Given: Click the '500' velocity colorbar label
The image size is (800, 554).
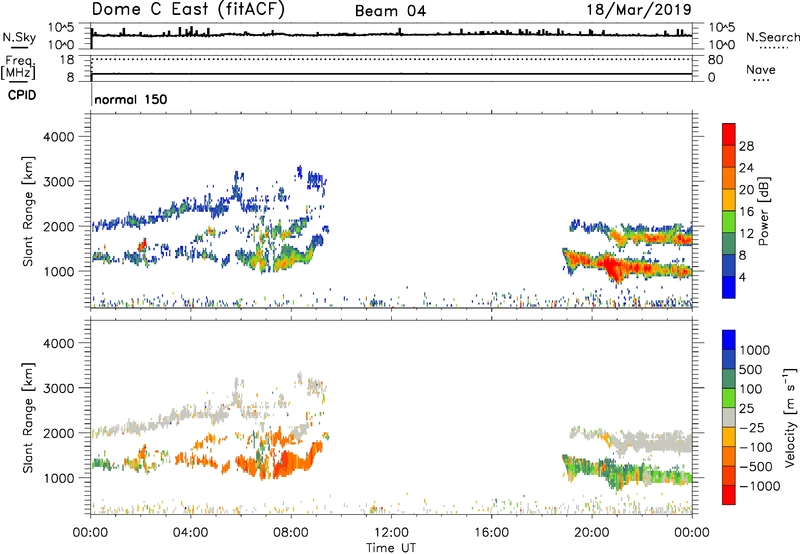Looking at the screenshot, I should 751,370.
